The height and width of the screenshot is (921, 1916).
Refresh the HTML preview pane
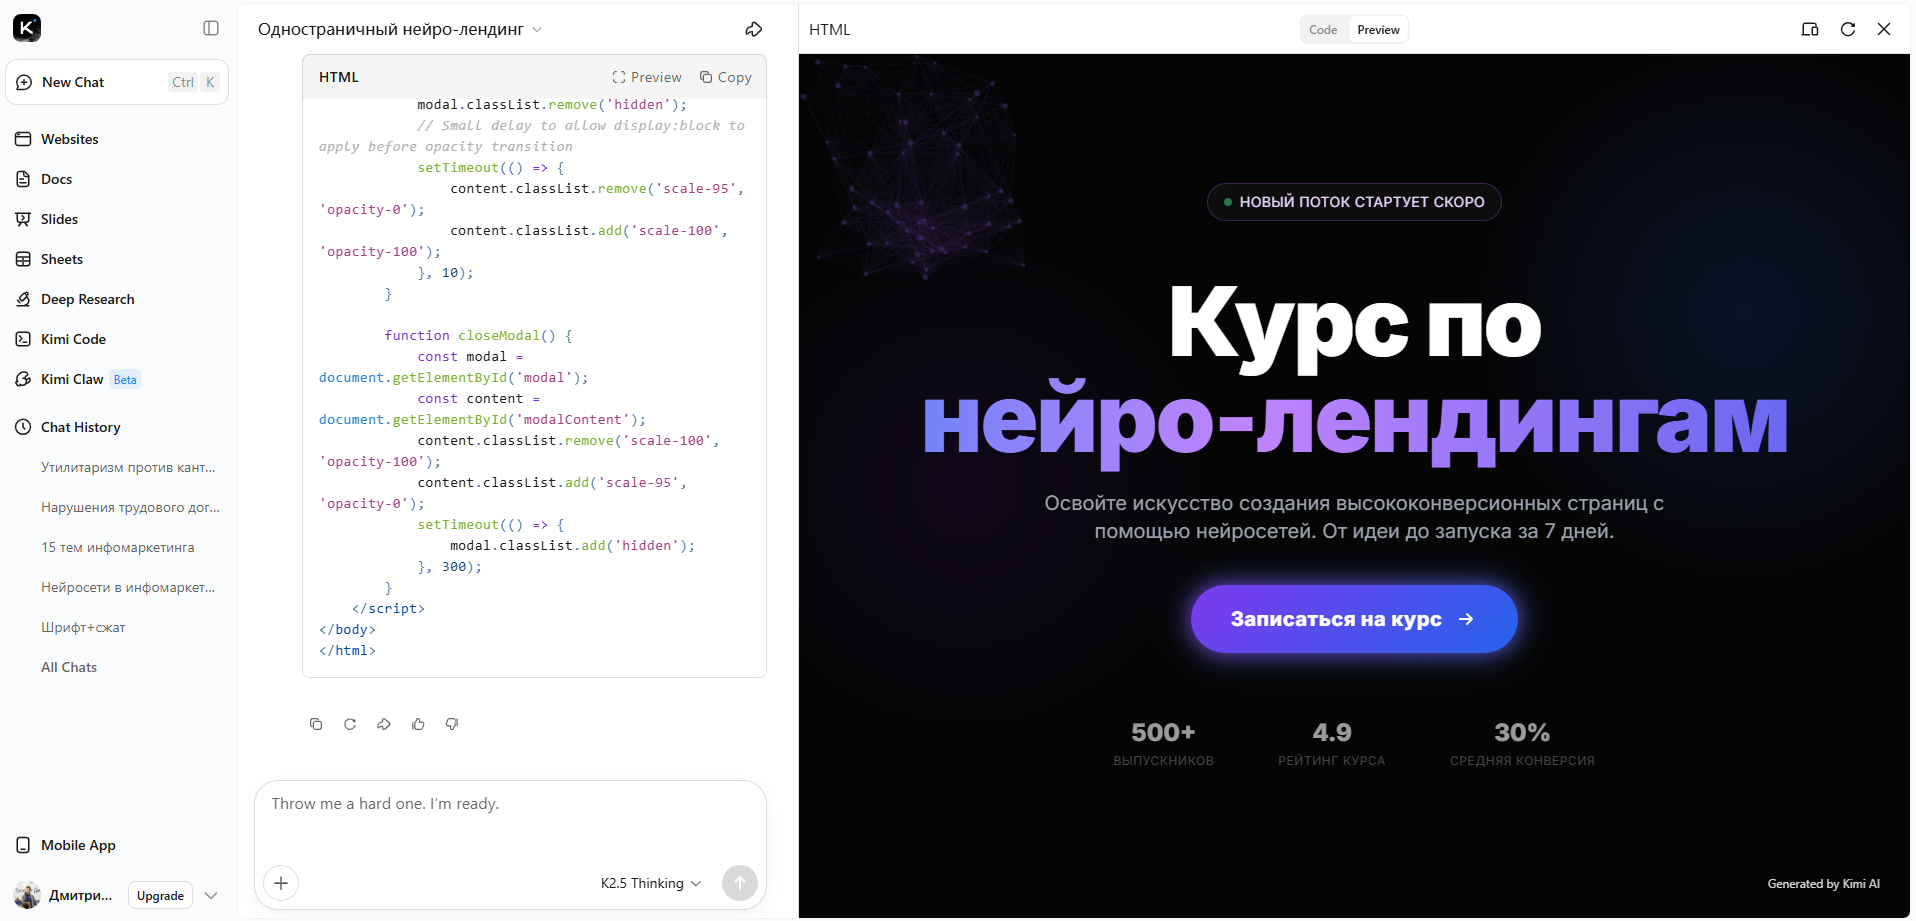click(x=1849, y=29)
